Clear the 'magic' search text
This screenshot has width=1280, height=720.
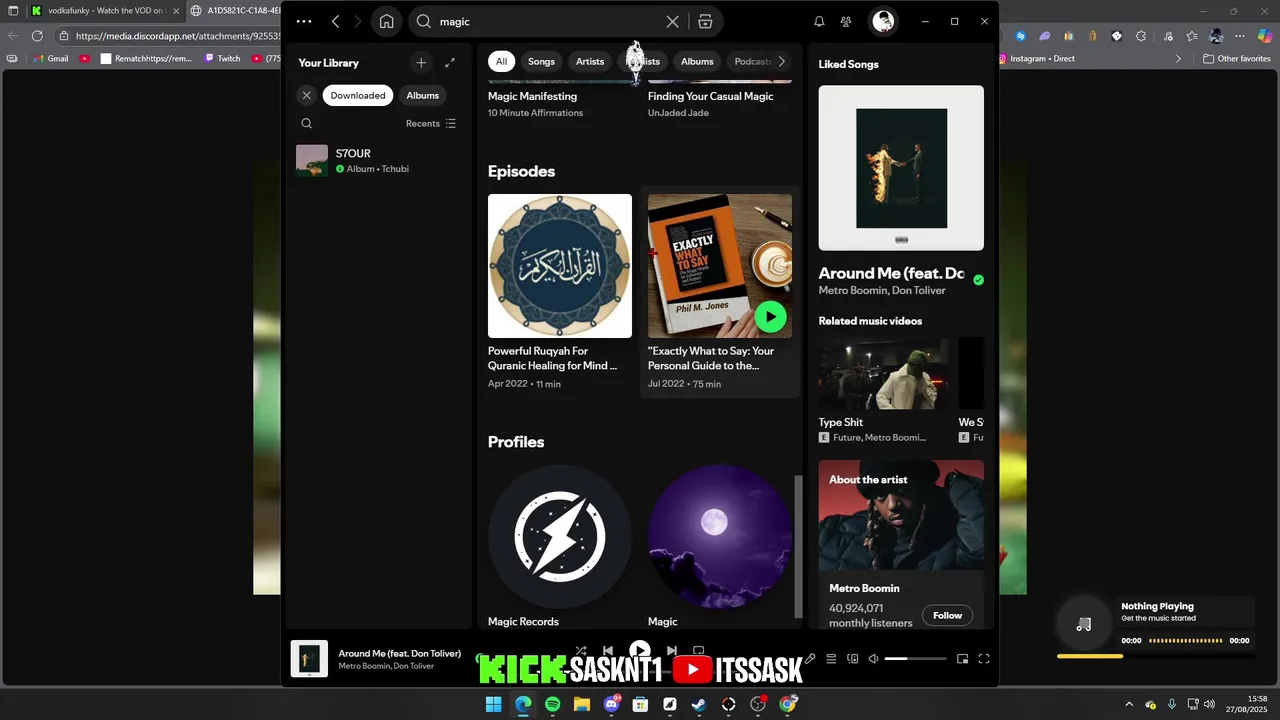(x=672, y=21)
